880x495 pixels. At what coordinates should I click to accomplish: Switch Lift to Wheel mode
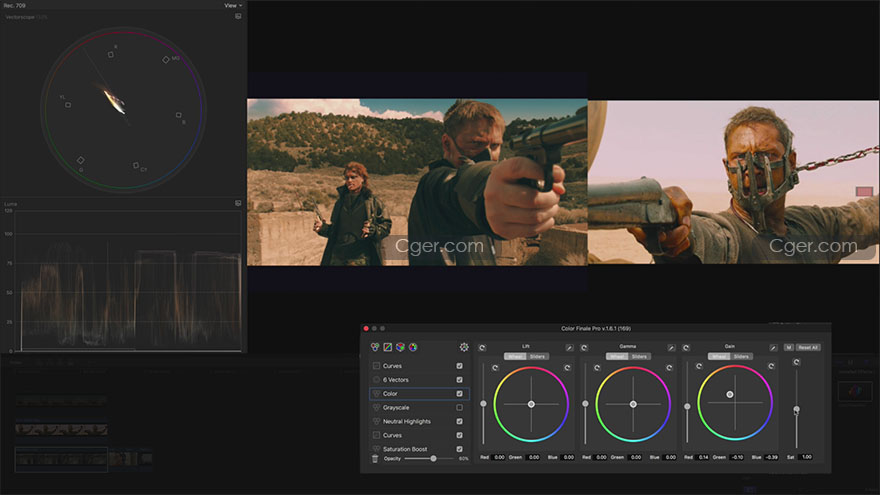pyautogui.click(x=515, y=356)
